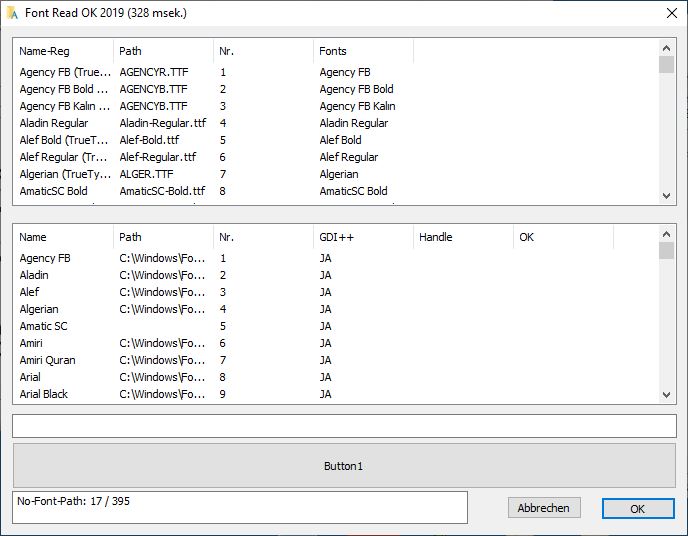Select AmaticSC Bold in Name-Reg column
This screenshot has height=536, width=688.
point(53,191)
